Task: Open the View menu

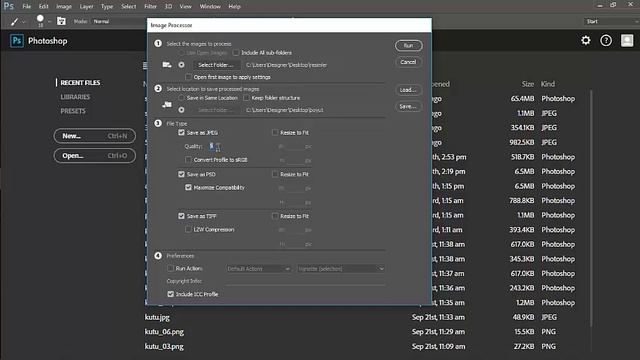Action: click(x=185, y=6)
